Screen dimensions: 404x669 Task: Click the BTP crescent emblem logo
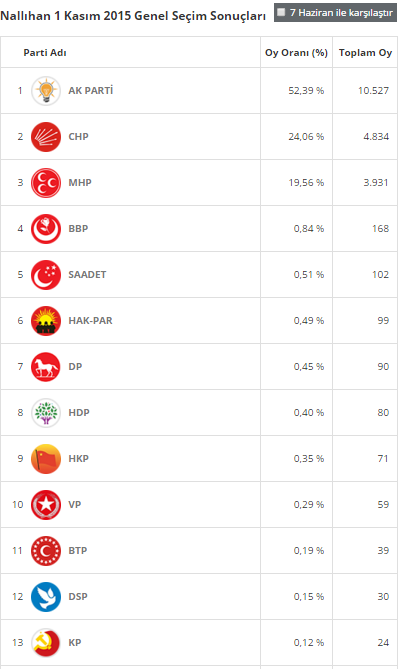[46, 551]
